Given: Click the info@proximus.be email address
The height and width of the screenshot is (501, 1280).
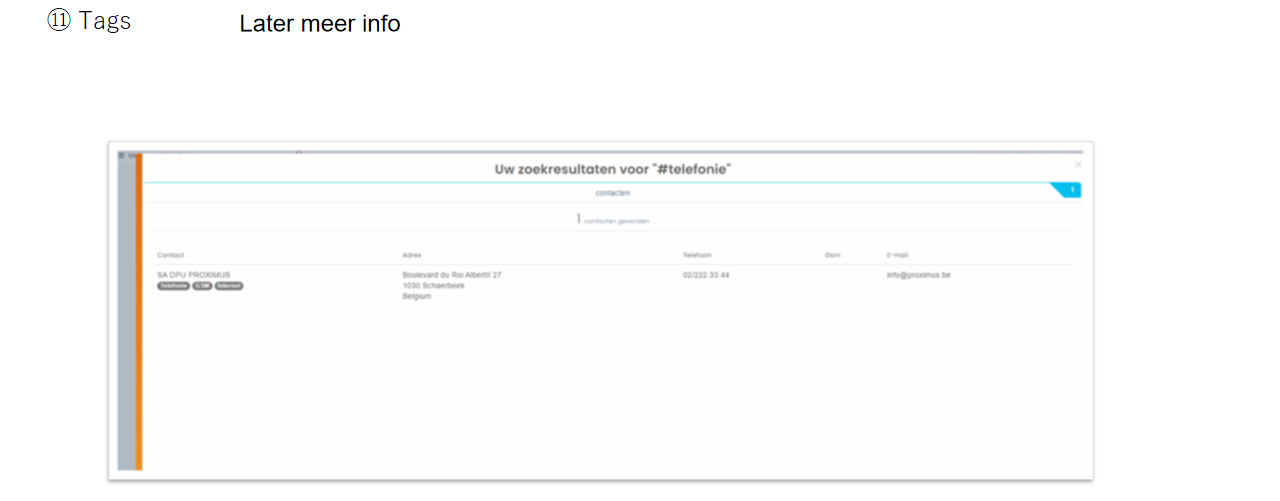Looking at the screenshot, I should 918,275.
